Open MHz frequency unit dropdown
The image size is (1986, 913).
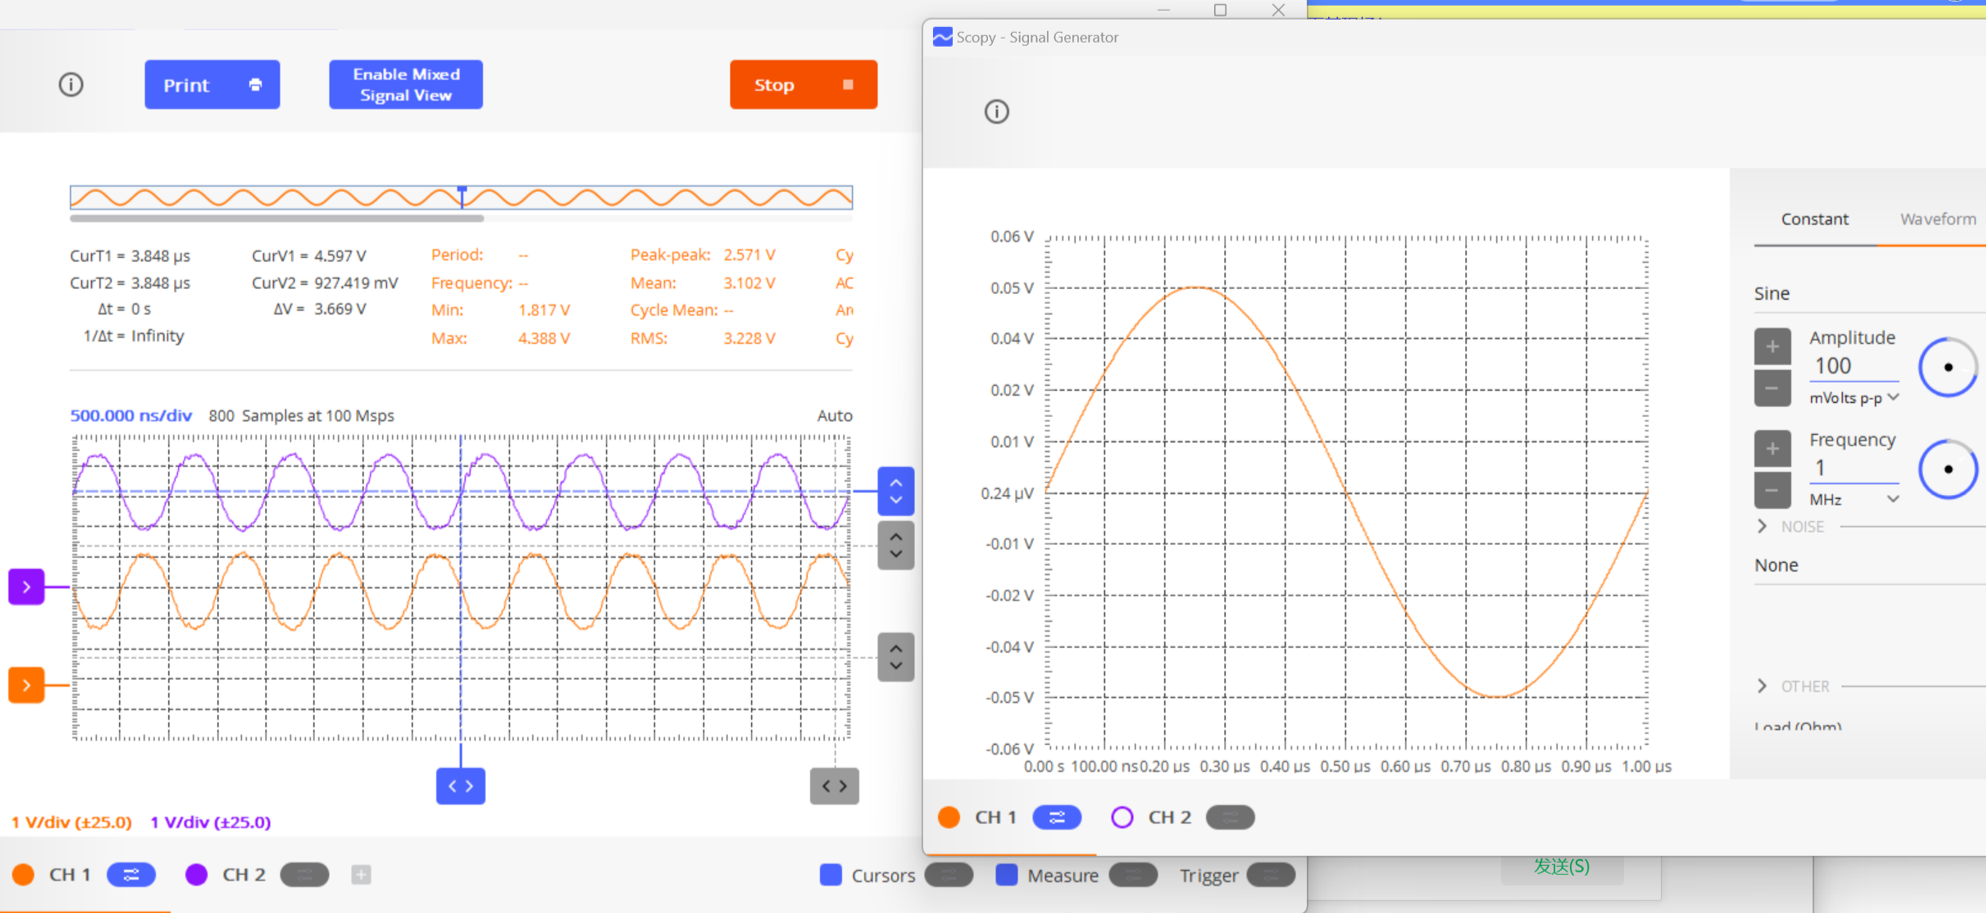click(x=1854, y=499)
